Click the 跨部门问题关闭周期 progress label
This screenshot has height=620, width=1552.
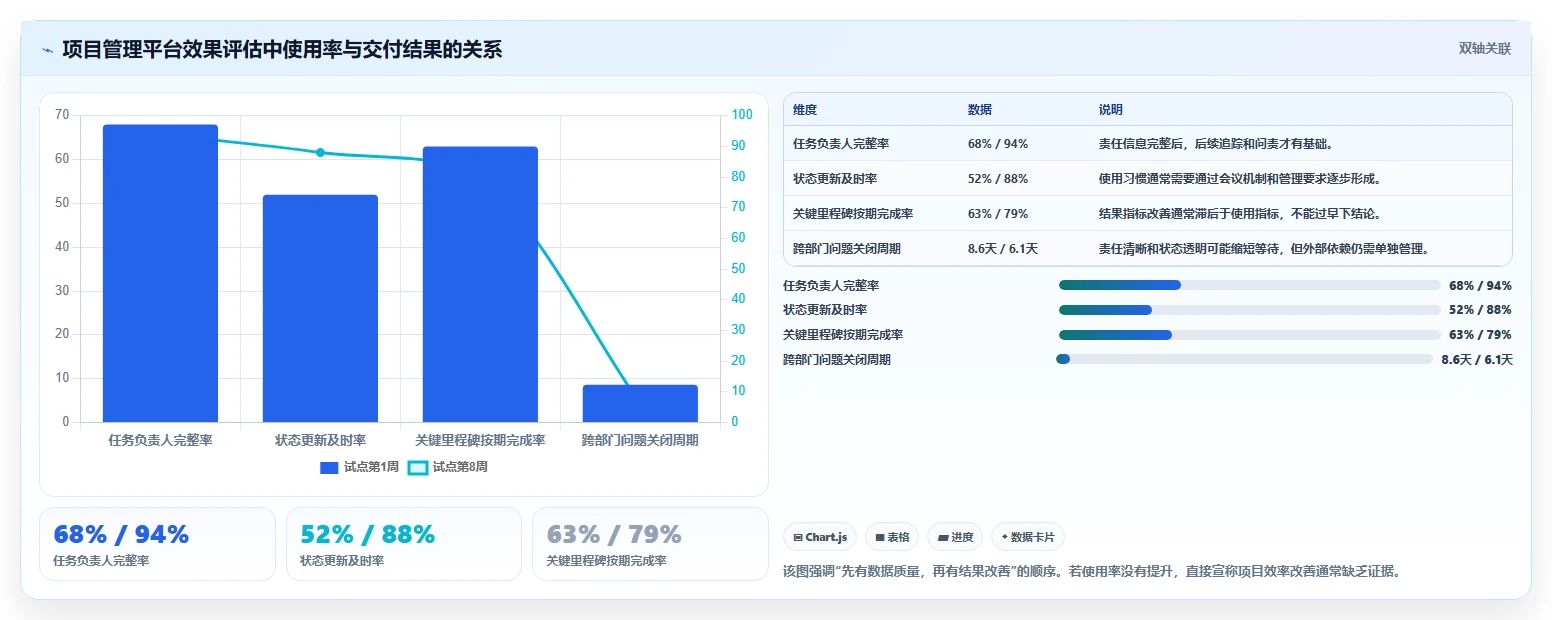coord(837,359)
